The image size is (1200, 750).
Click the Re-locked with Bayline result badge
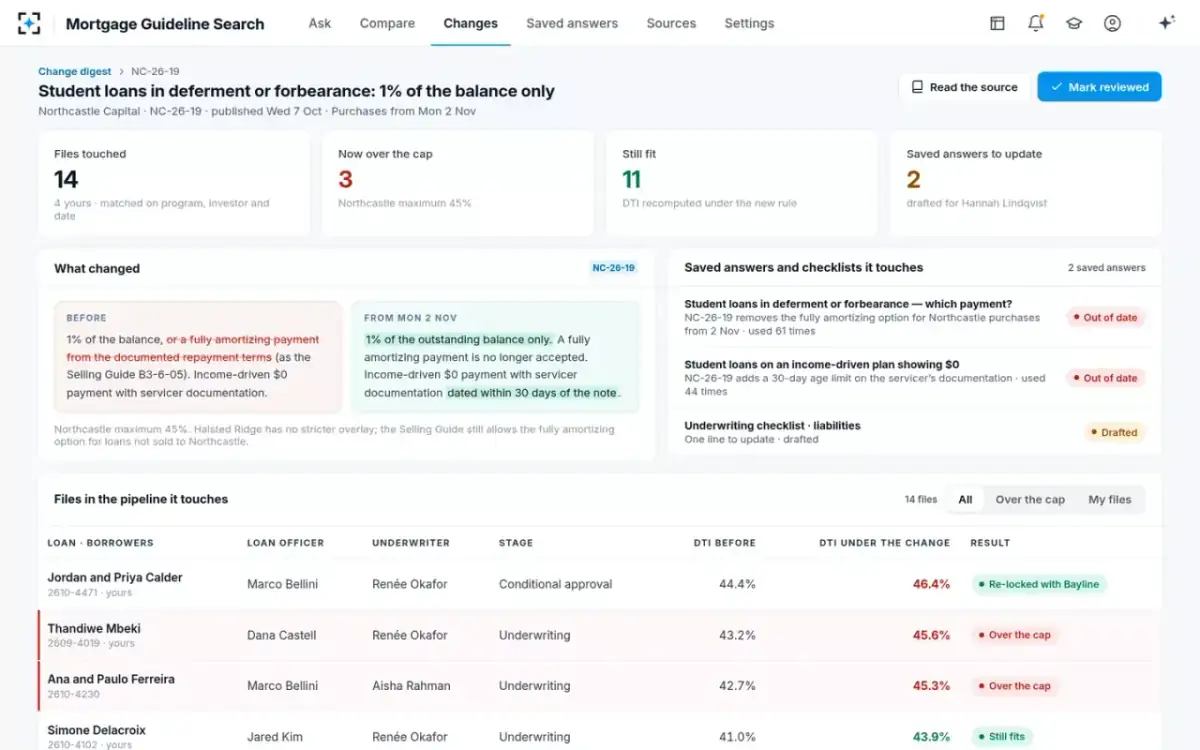1039,584
